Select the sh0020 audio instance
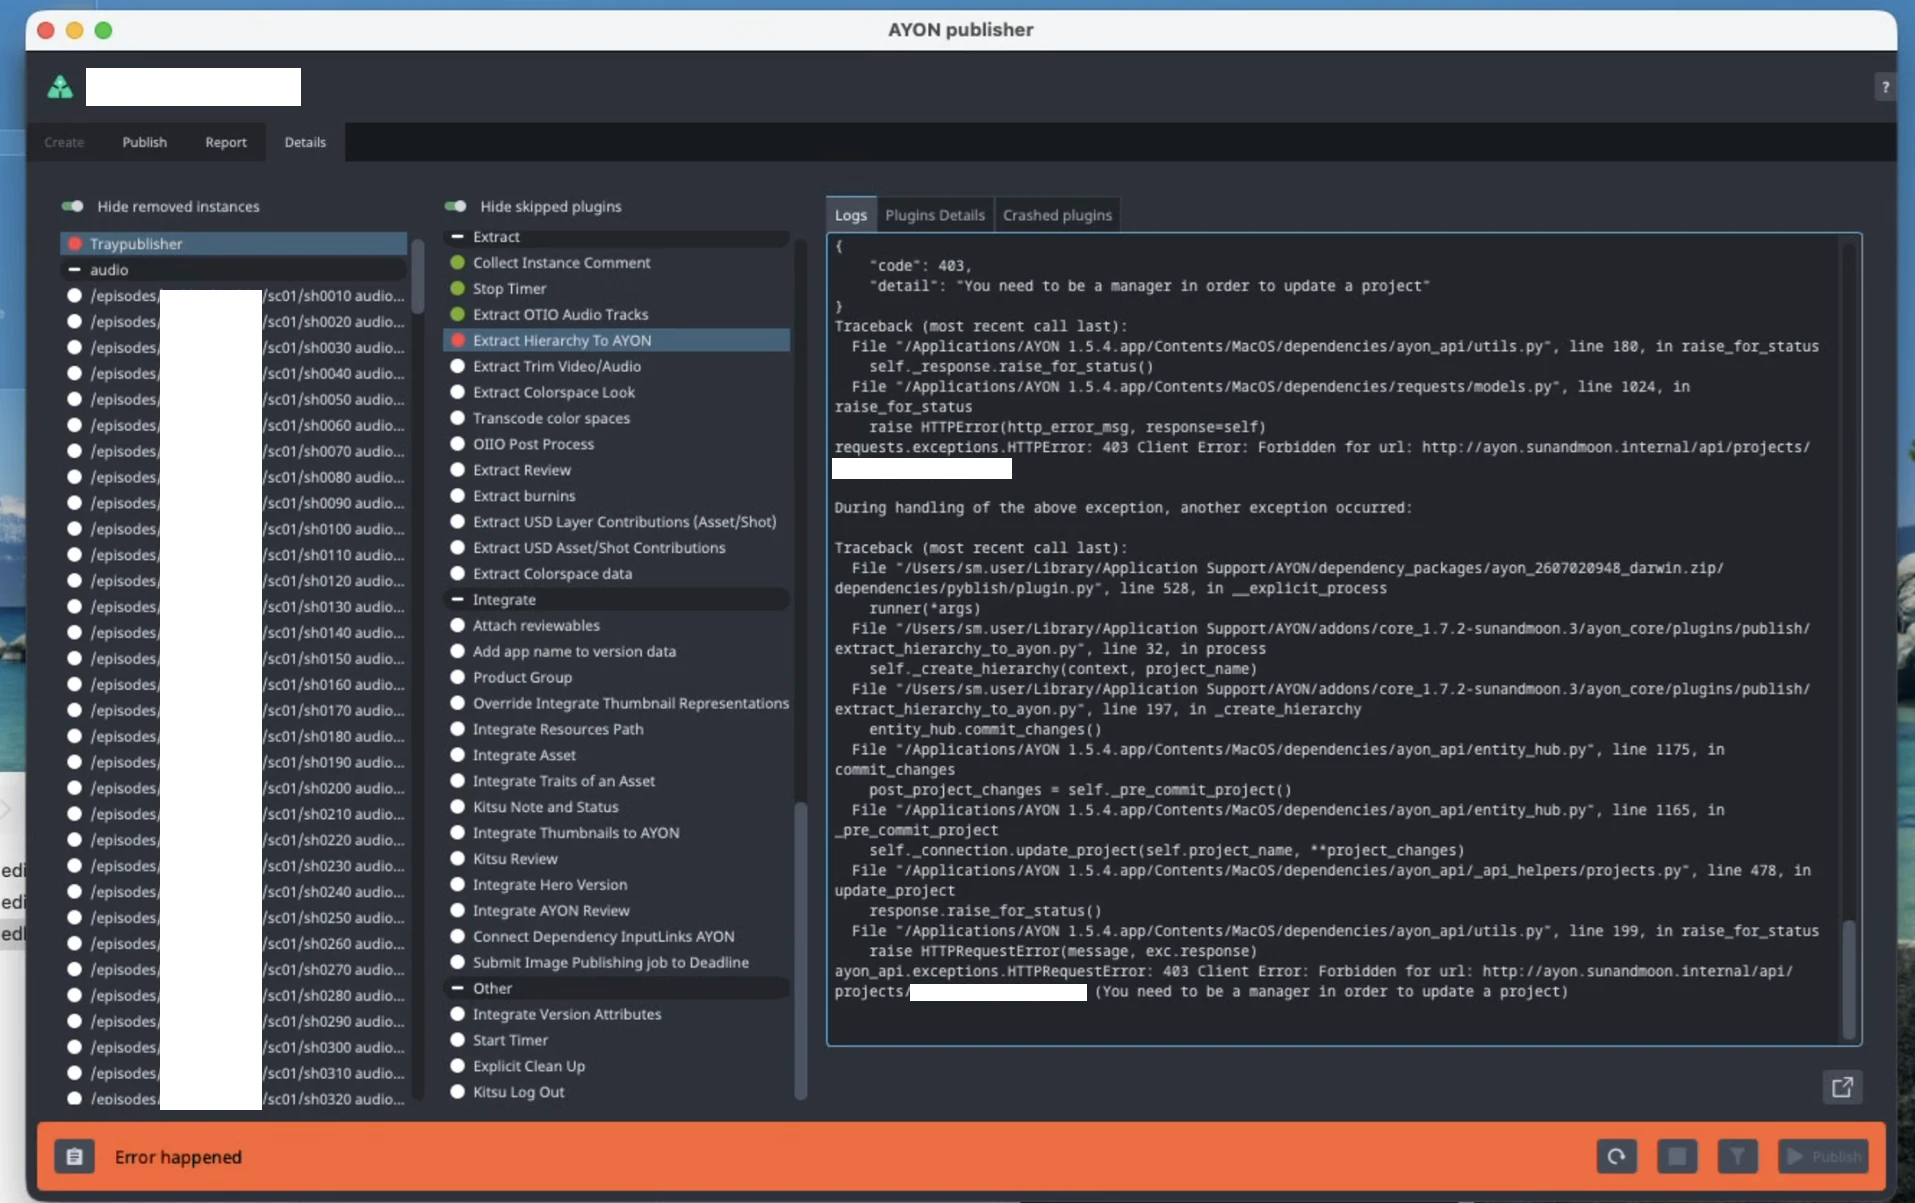 (234, 322)
